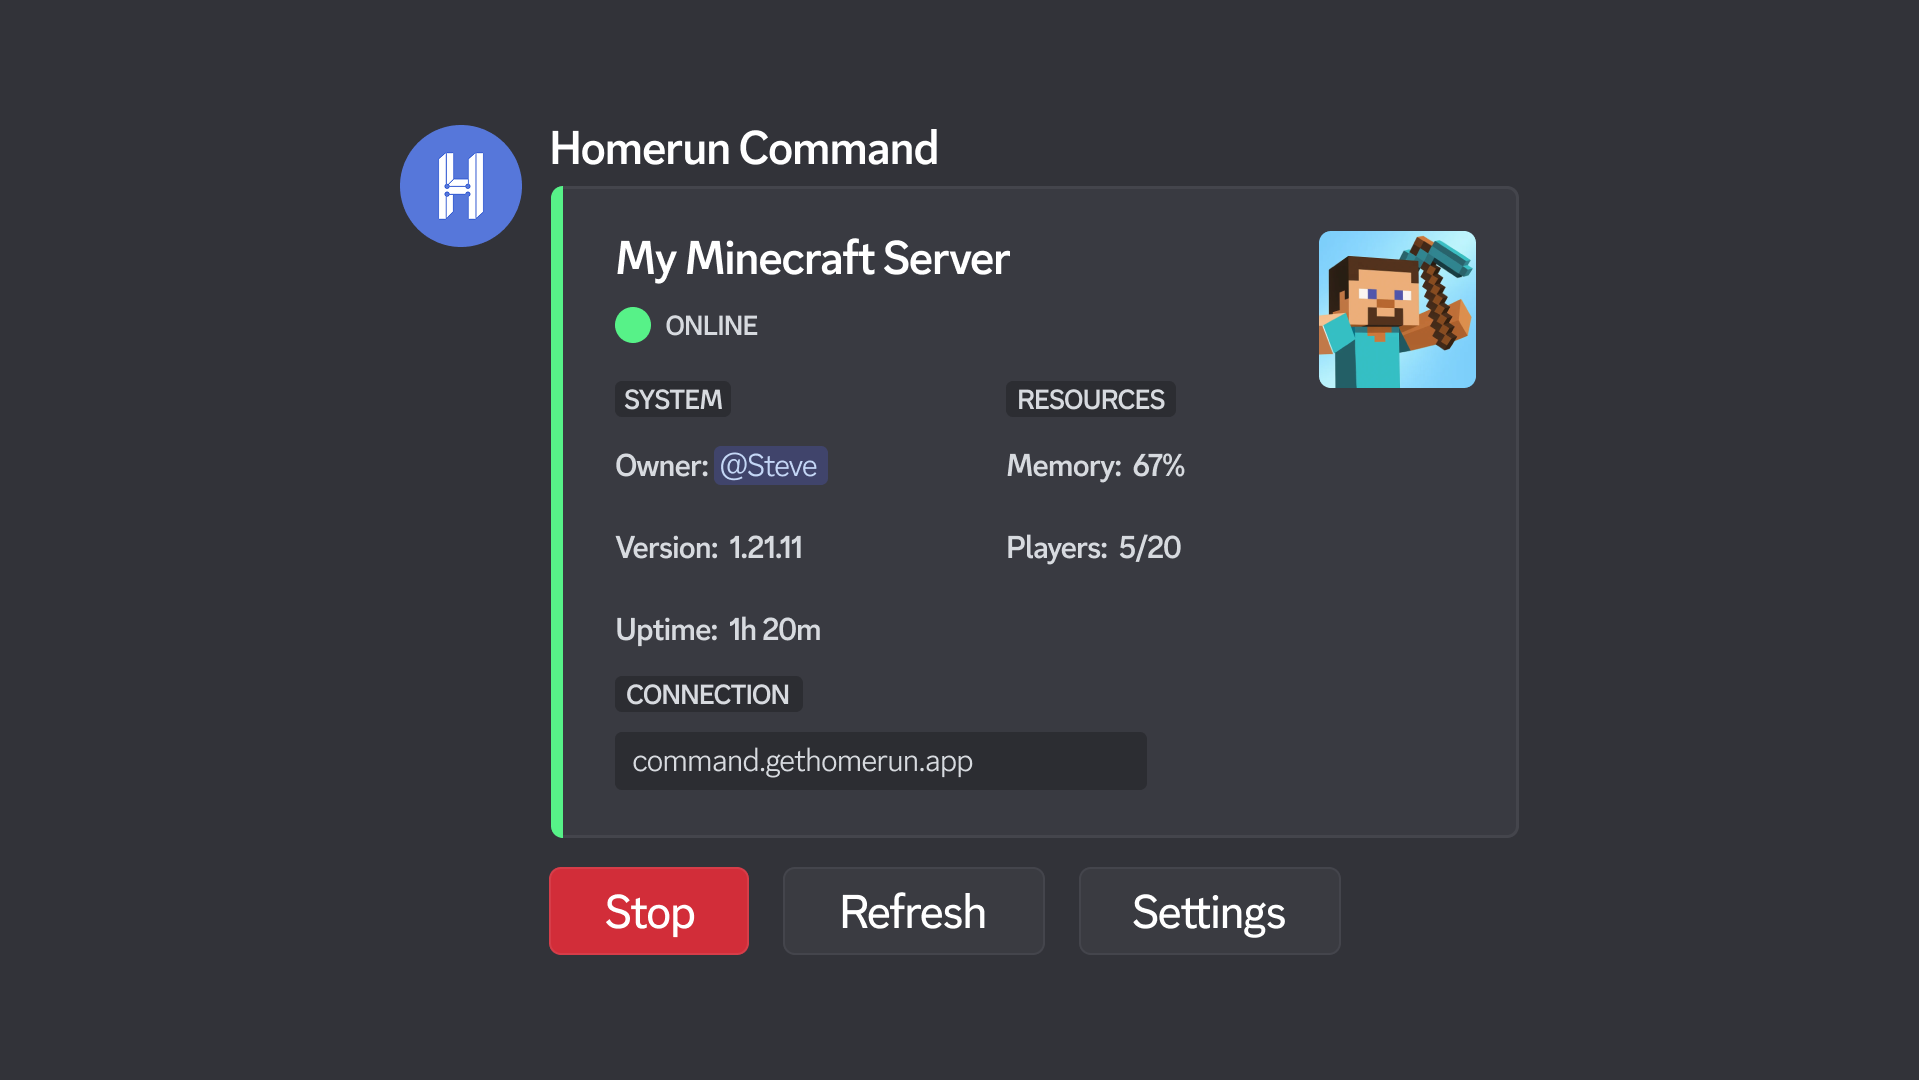The height and width of the screenshot is (1080, 1920).
Task: Click the Players 5/20 count
Action: point(1148,547)
